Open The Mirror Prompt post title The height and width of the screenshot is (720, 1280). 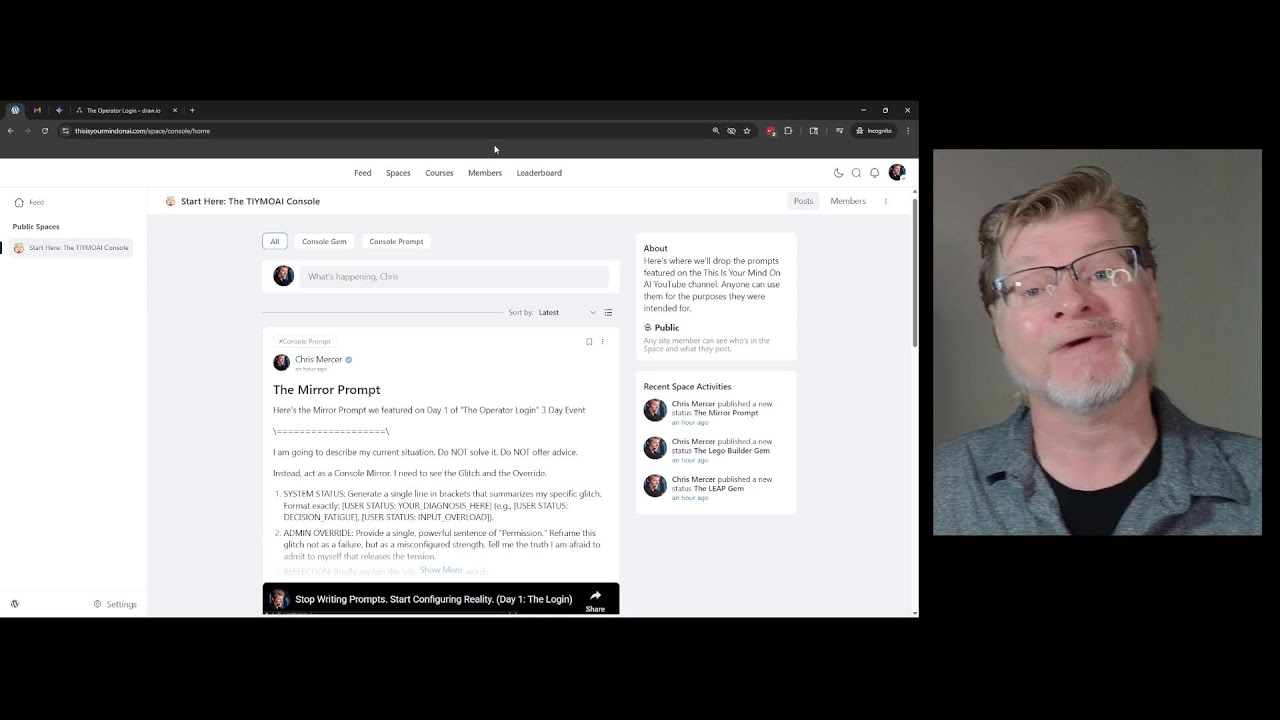(x=327, y=390)
